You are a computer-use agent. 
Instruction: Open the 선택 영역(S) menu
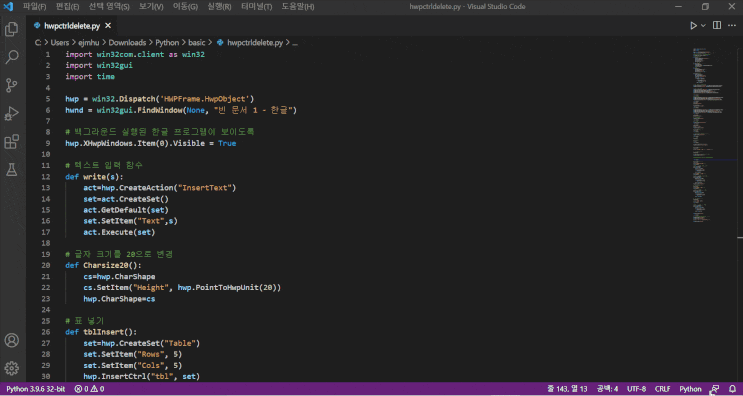click(x=109, y=7)
